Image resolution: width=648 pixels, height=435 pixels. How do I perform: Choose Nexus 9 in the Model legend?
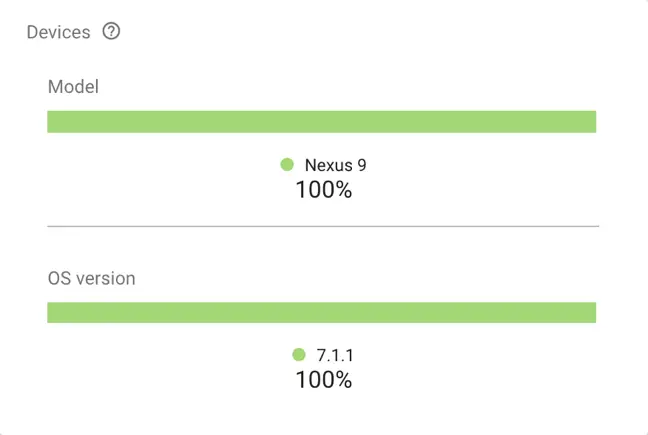[328, 165]
